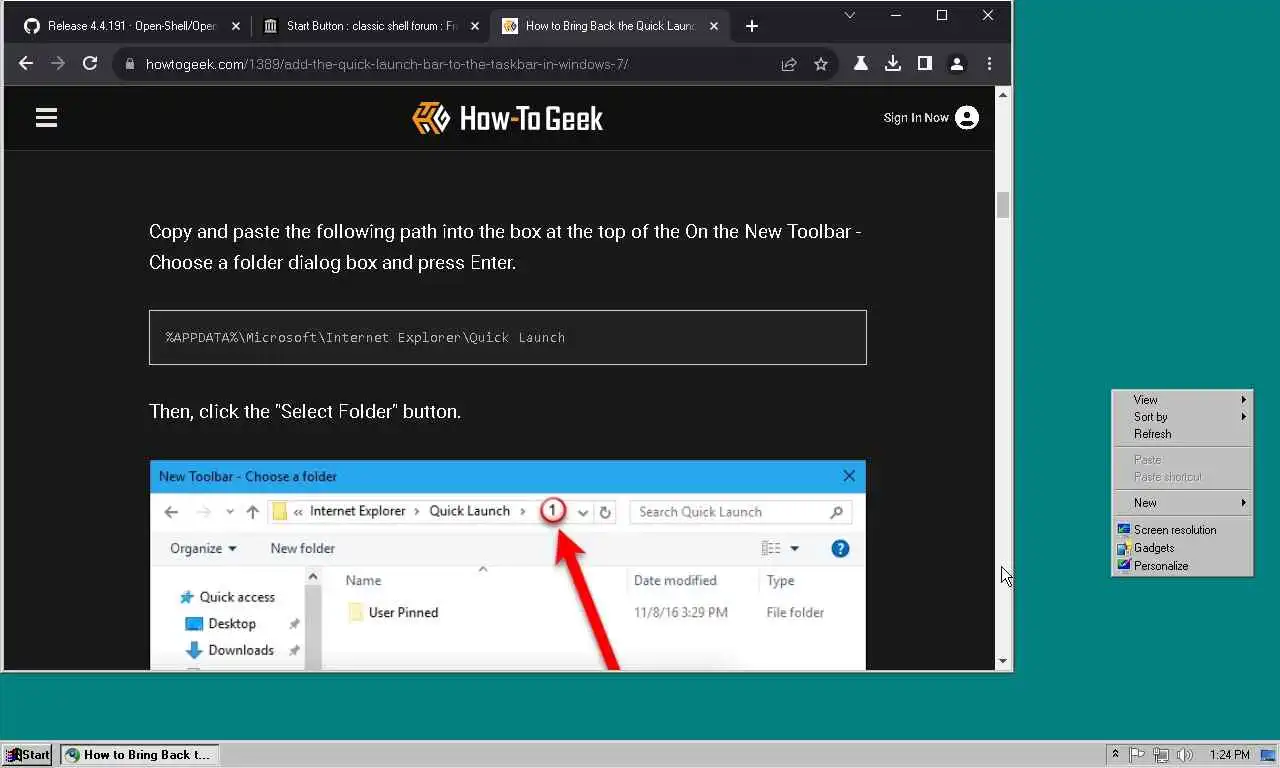The width and height of the screenshot is (1280, 768).
Task: Click the show desktop icon beside the clock
Action: click(1268, 755)
